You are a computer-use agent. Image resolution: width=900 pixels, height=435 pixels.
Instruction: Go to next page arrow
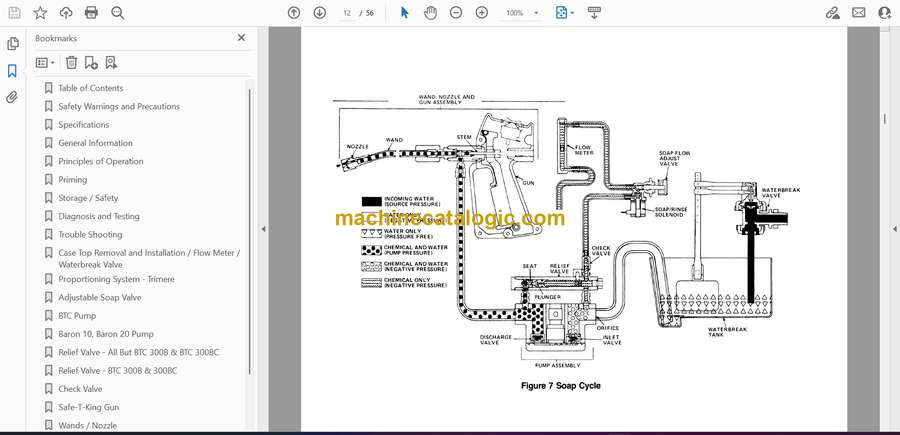pos(320,13)
